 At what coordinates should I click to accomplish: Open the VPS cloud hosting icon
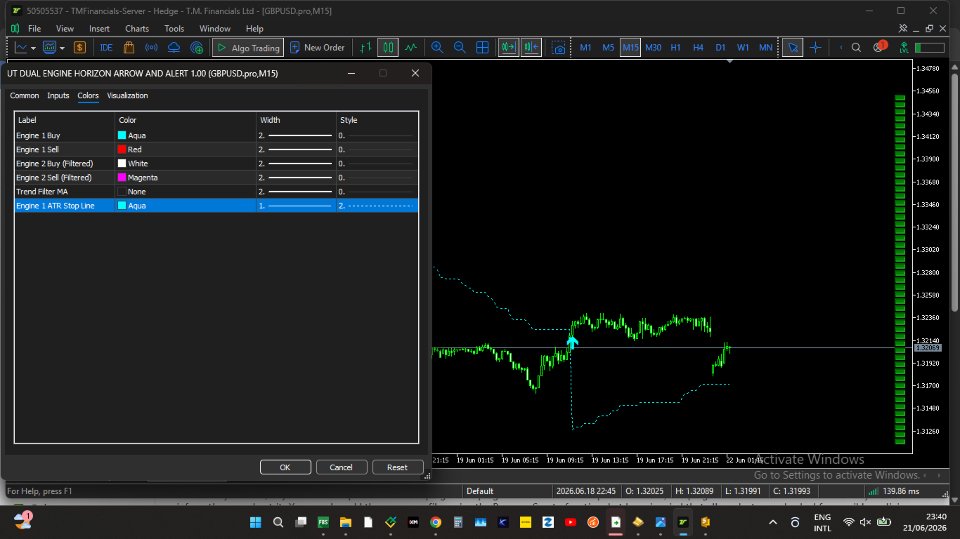(174, 47)
